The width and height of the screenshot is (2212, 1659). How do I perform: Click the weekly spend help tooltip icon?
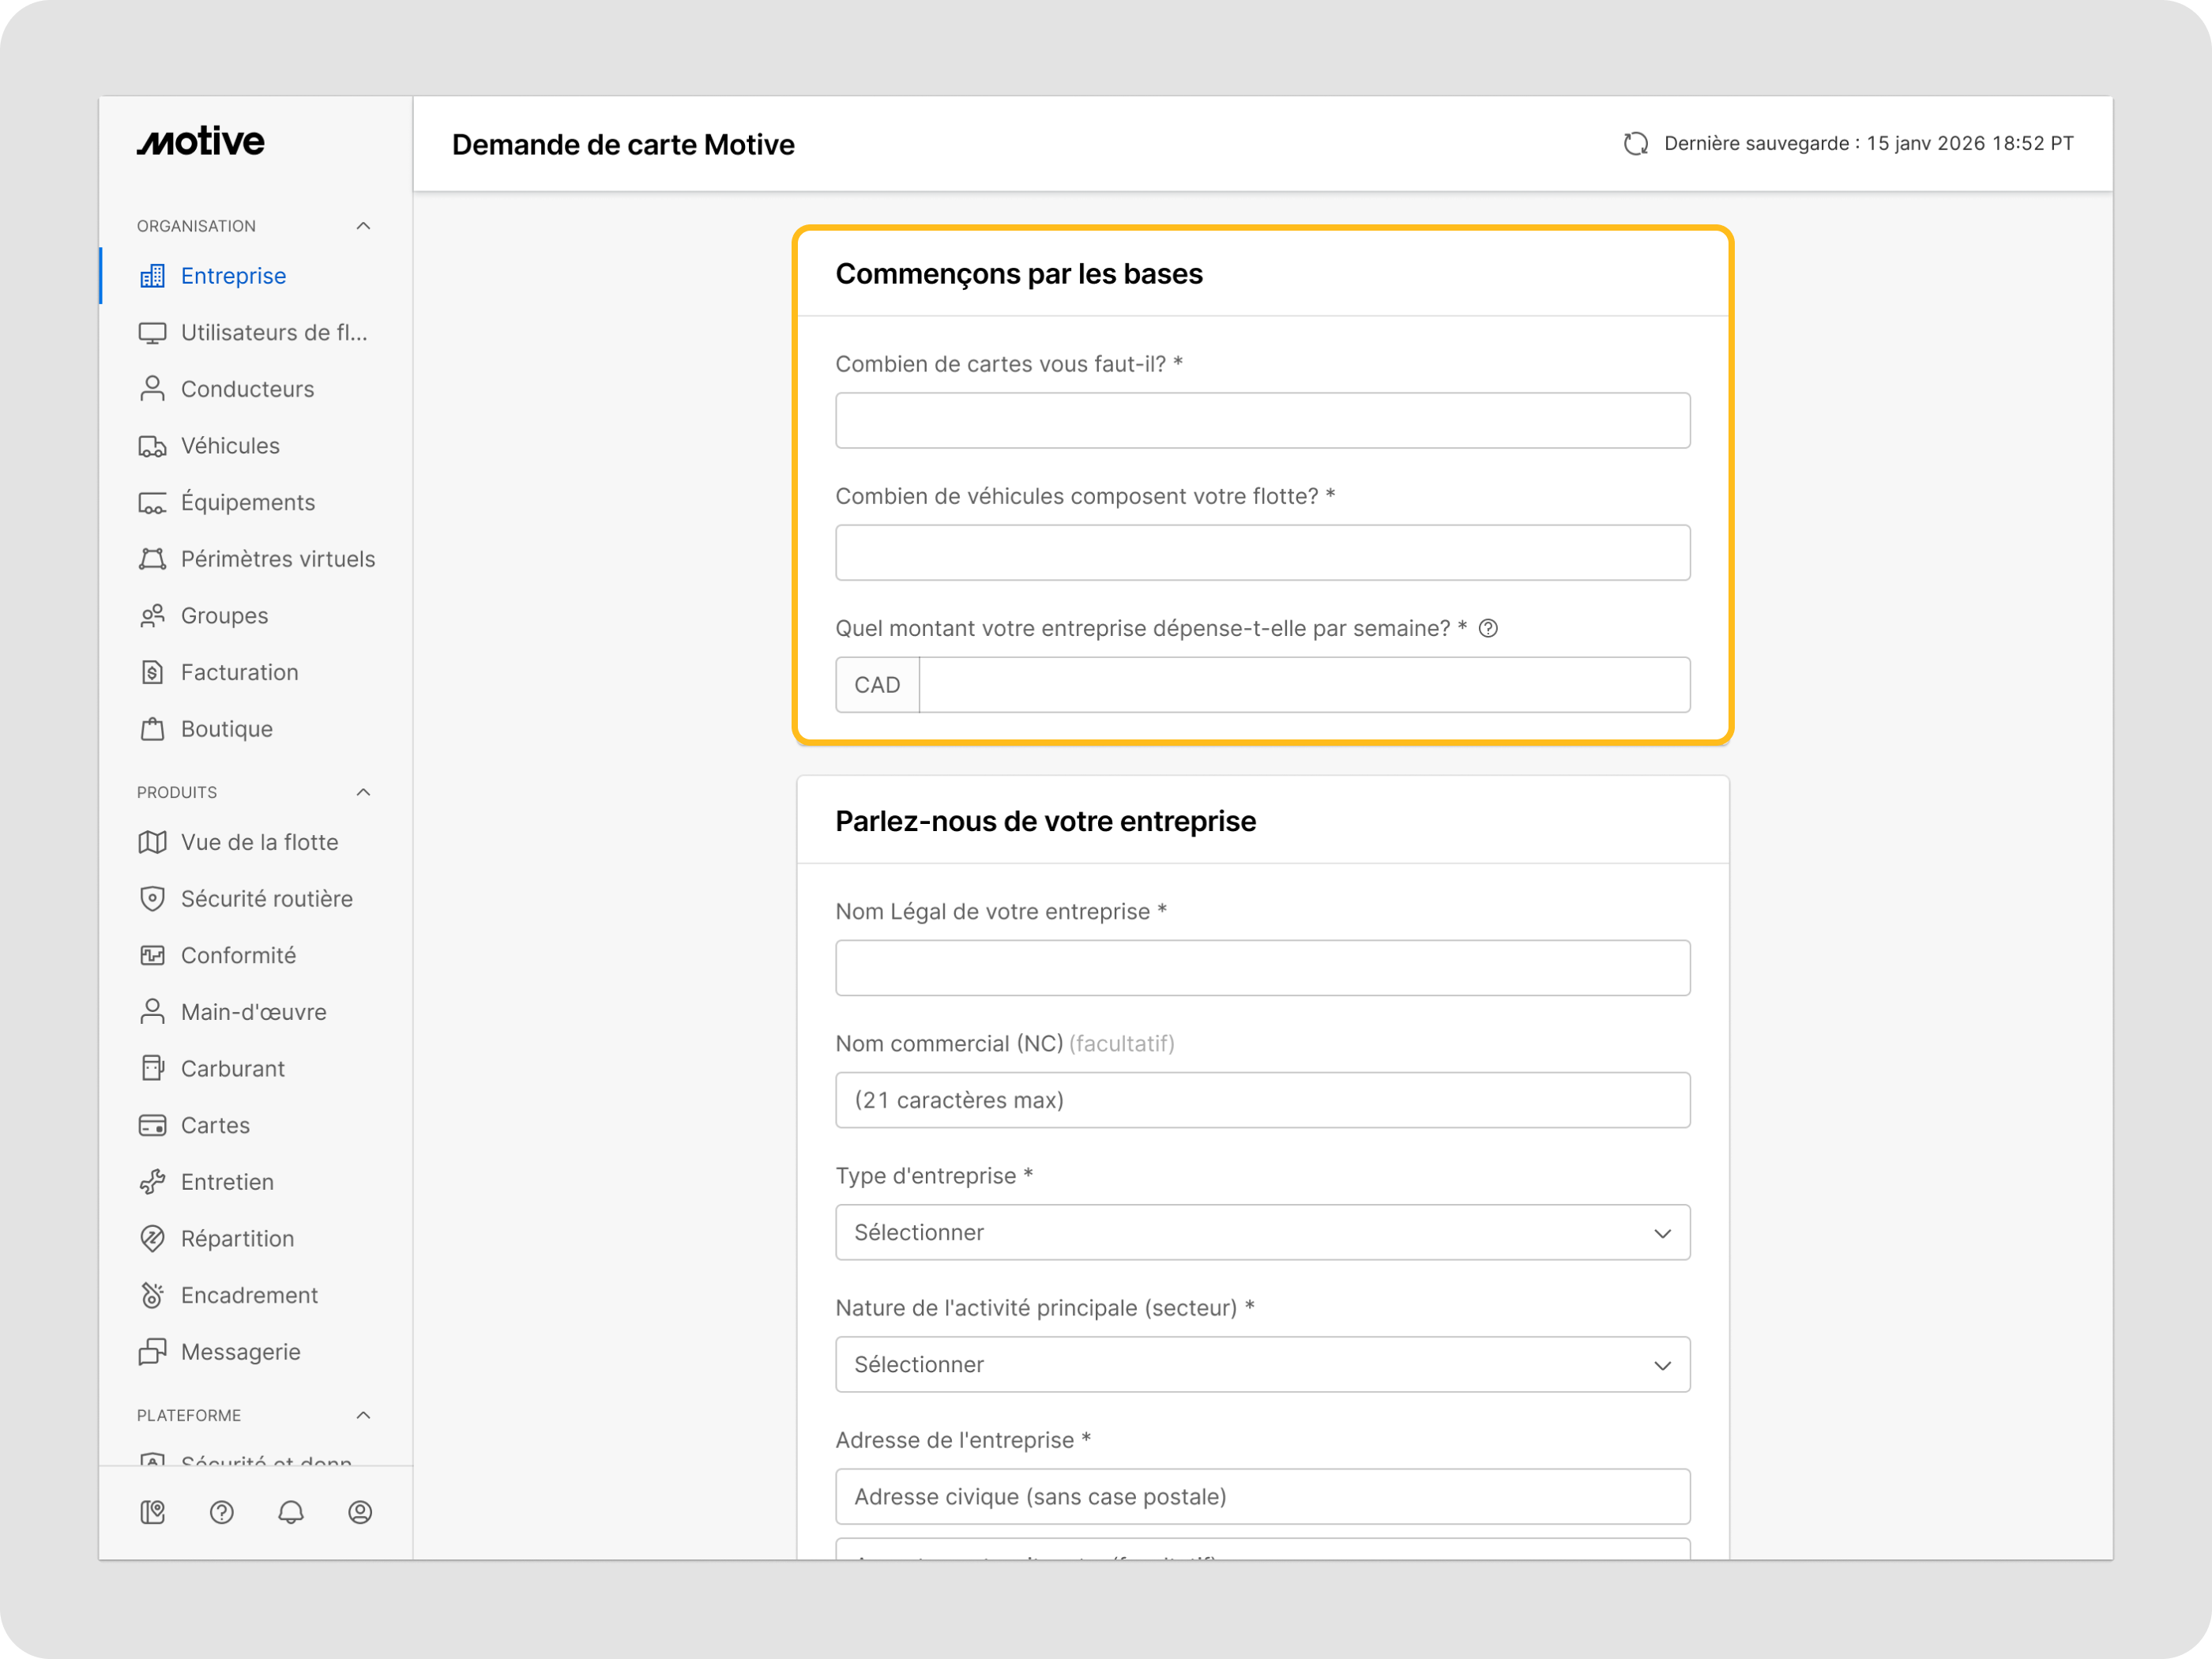(x=1488, y=628)
